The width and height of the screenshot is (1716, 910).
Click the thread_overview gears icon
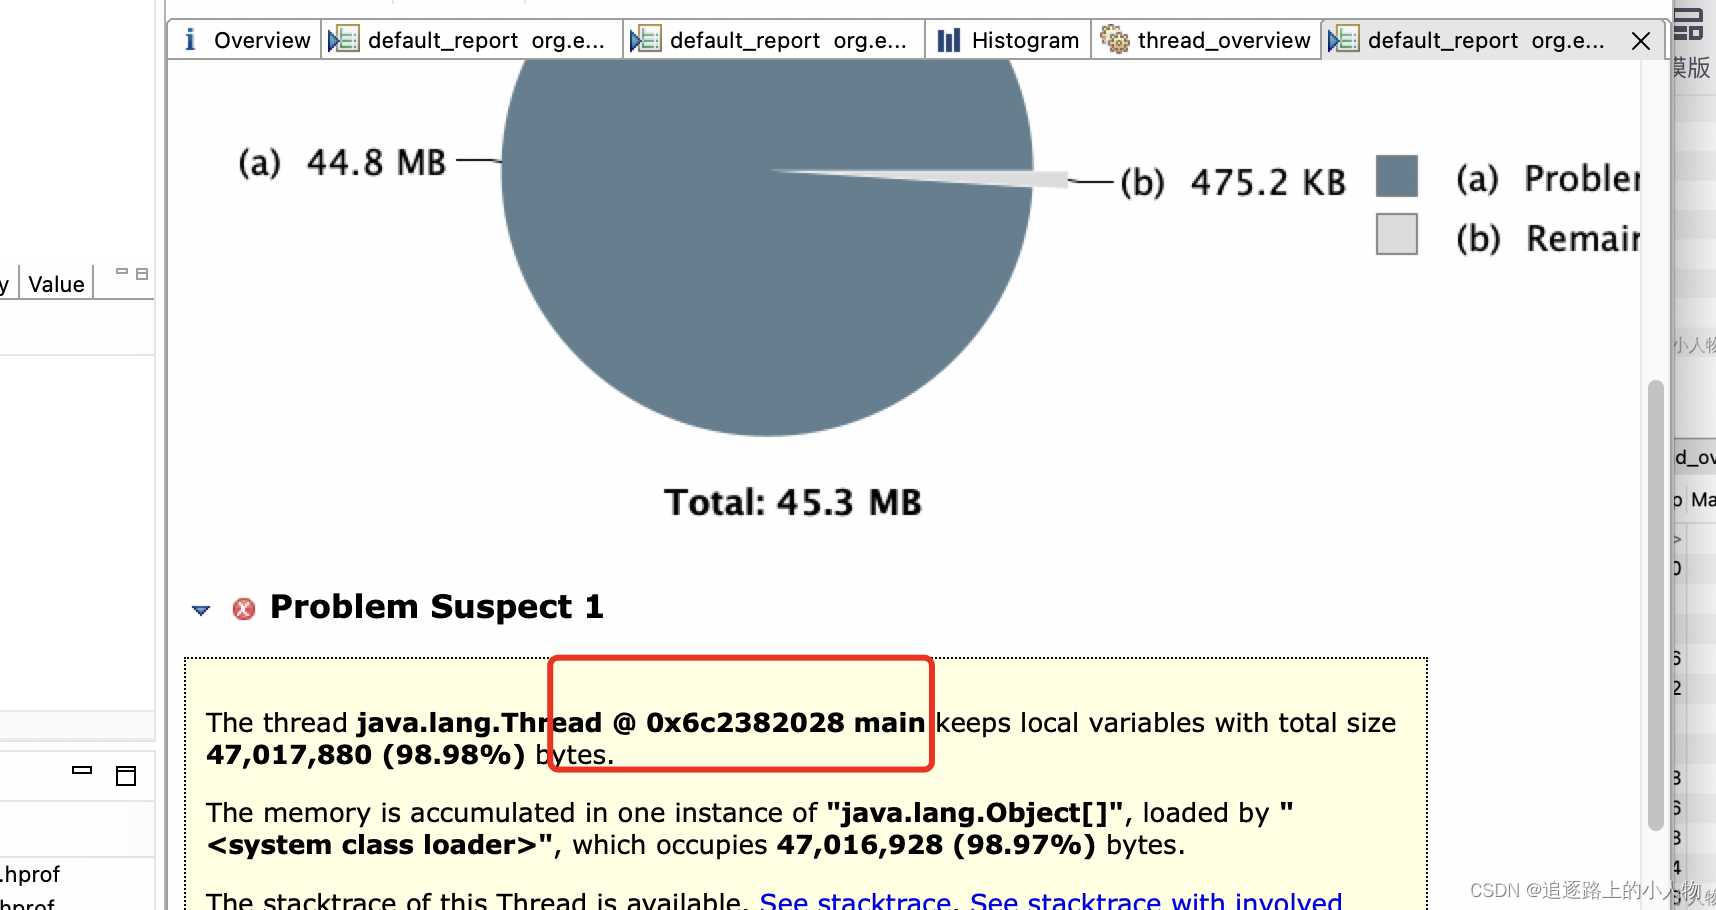(x=1114, y=40)
